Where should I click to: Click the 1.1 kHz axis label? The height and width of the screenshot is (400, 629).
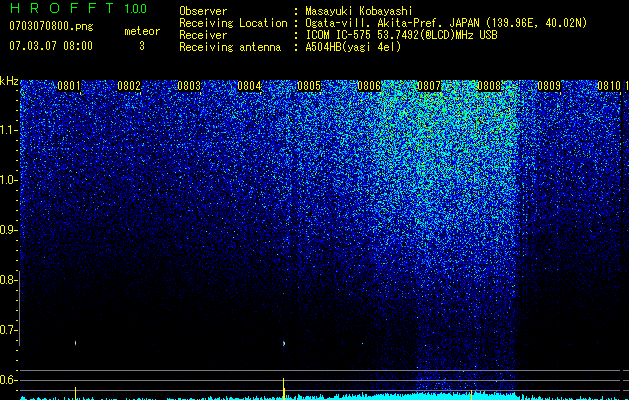[x=7, y=130]
